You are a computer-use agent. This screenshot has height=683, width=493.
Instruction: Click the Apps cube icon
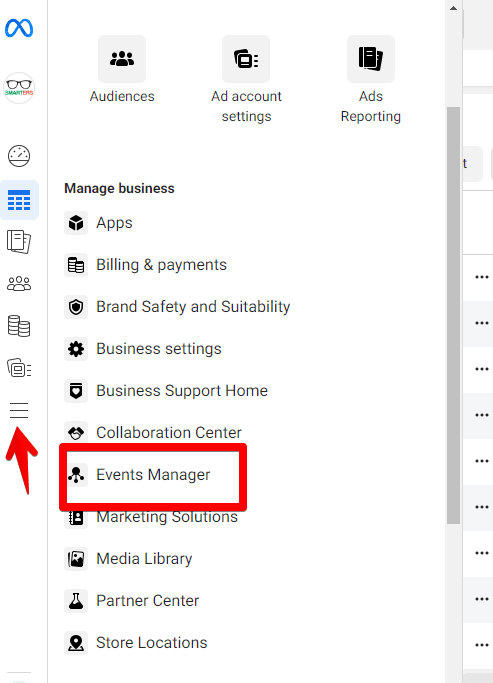coord(76,223)
